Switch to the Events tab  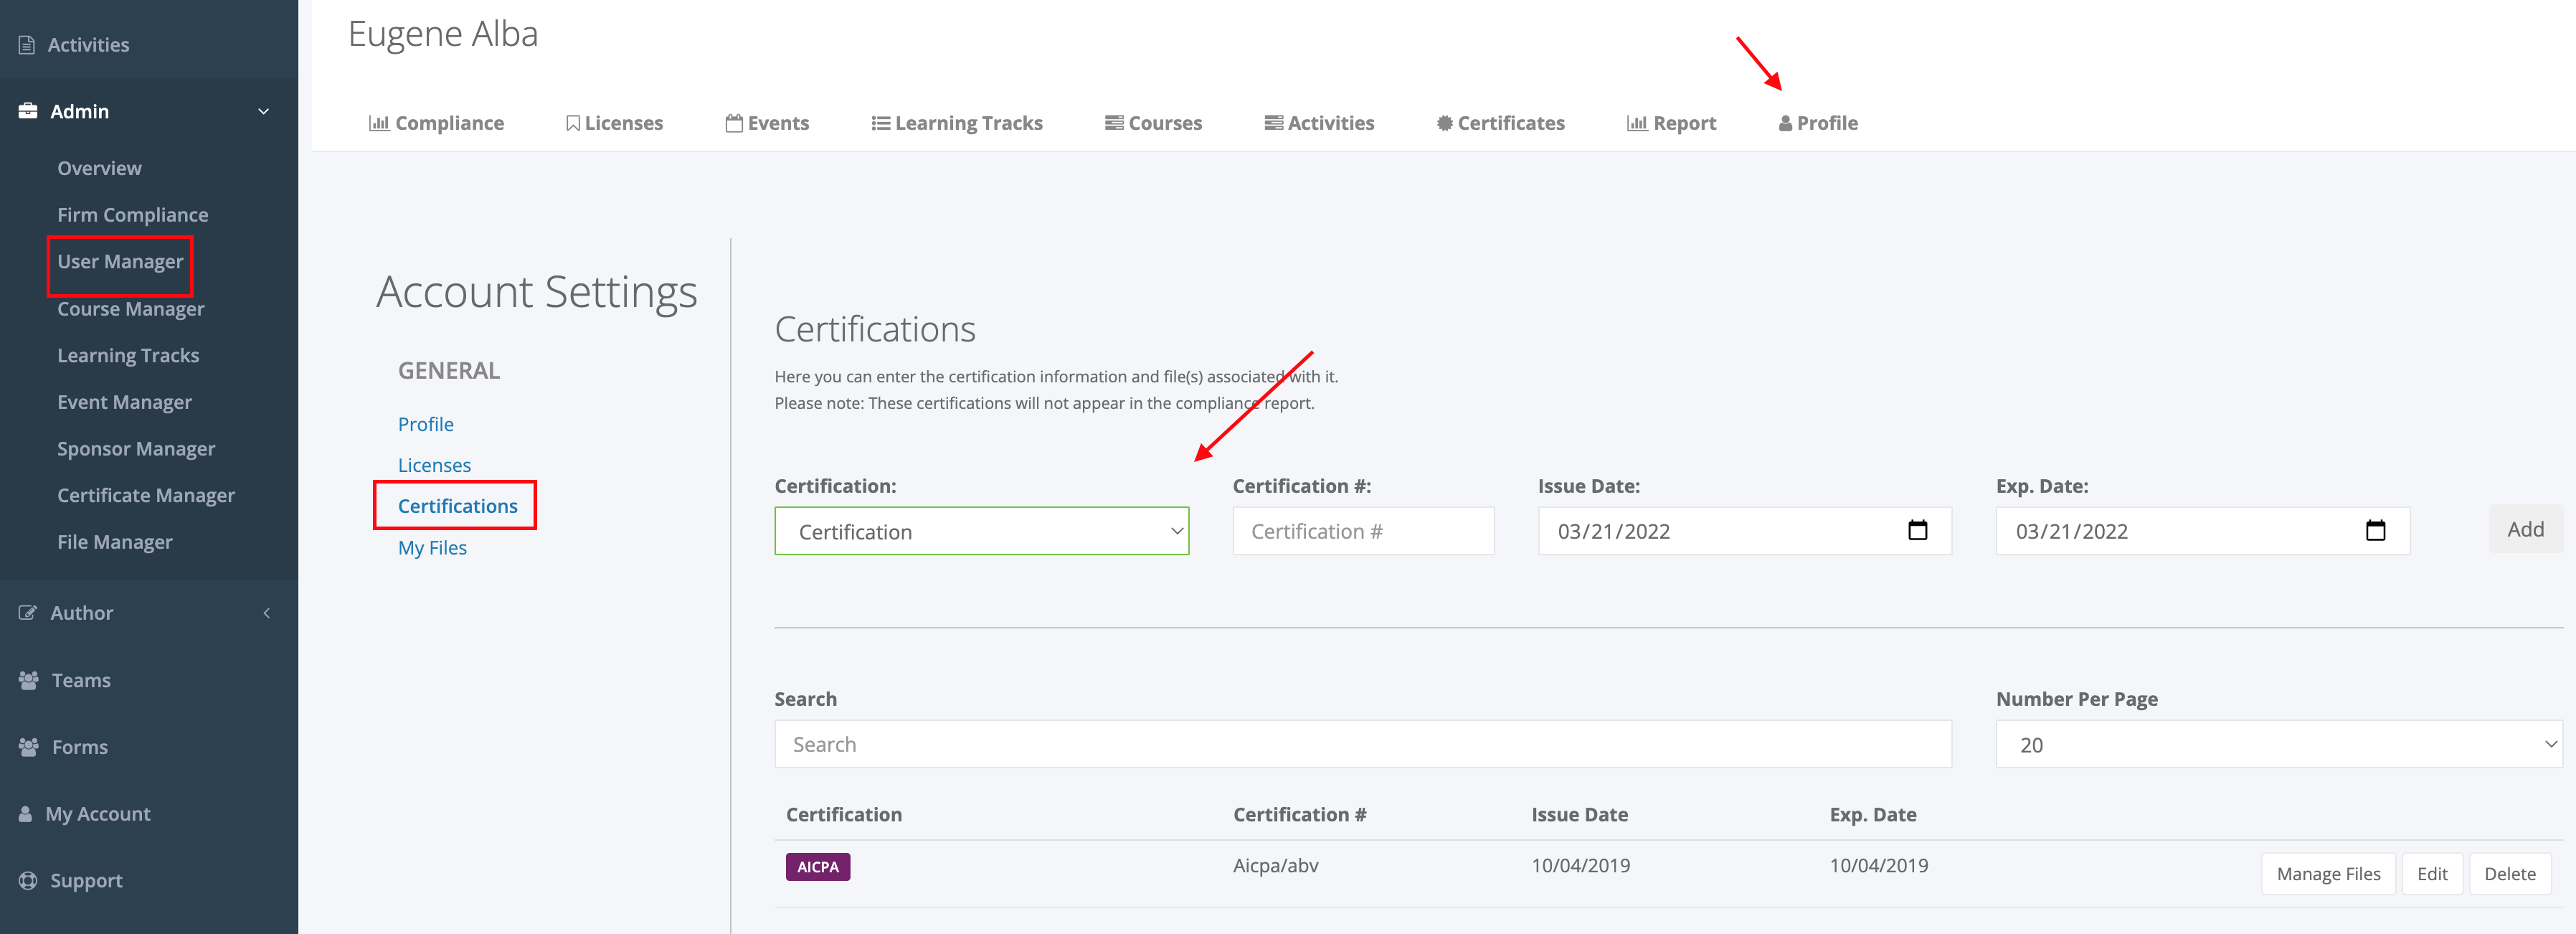point(768,123)
